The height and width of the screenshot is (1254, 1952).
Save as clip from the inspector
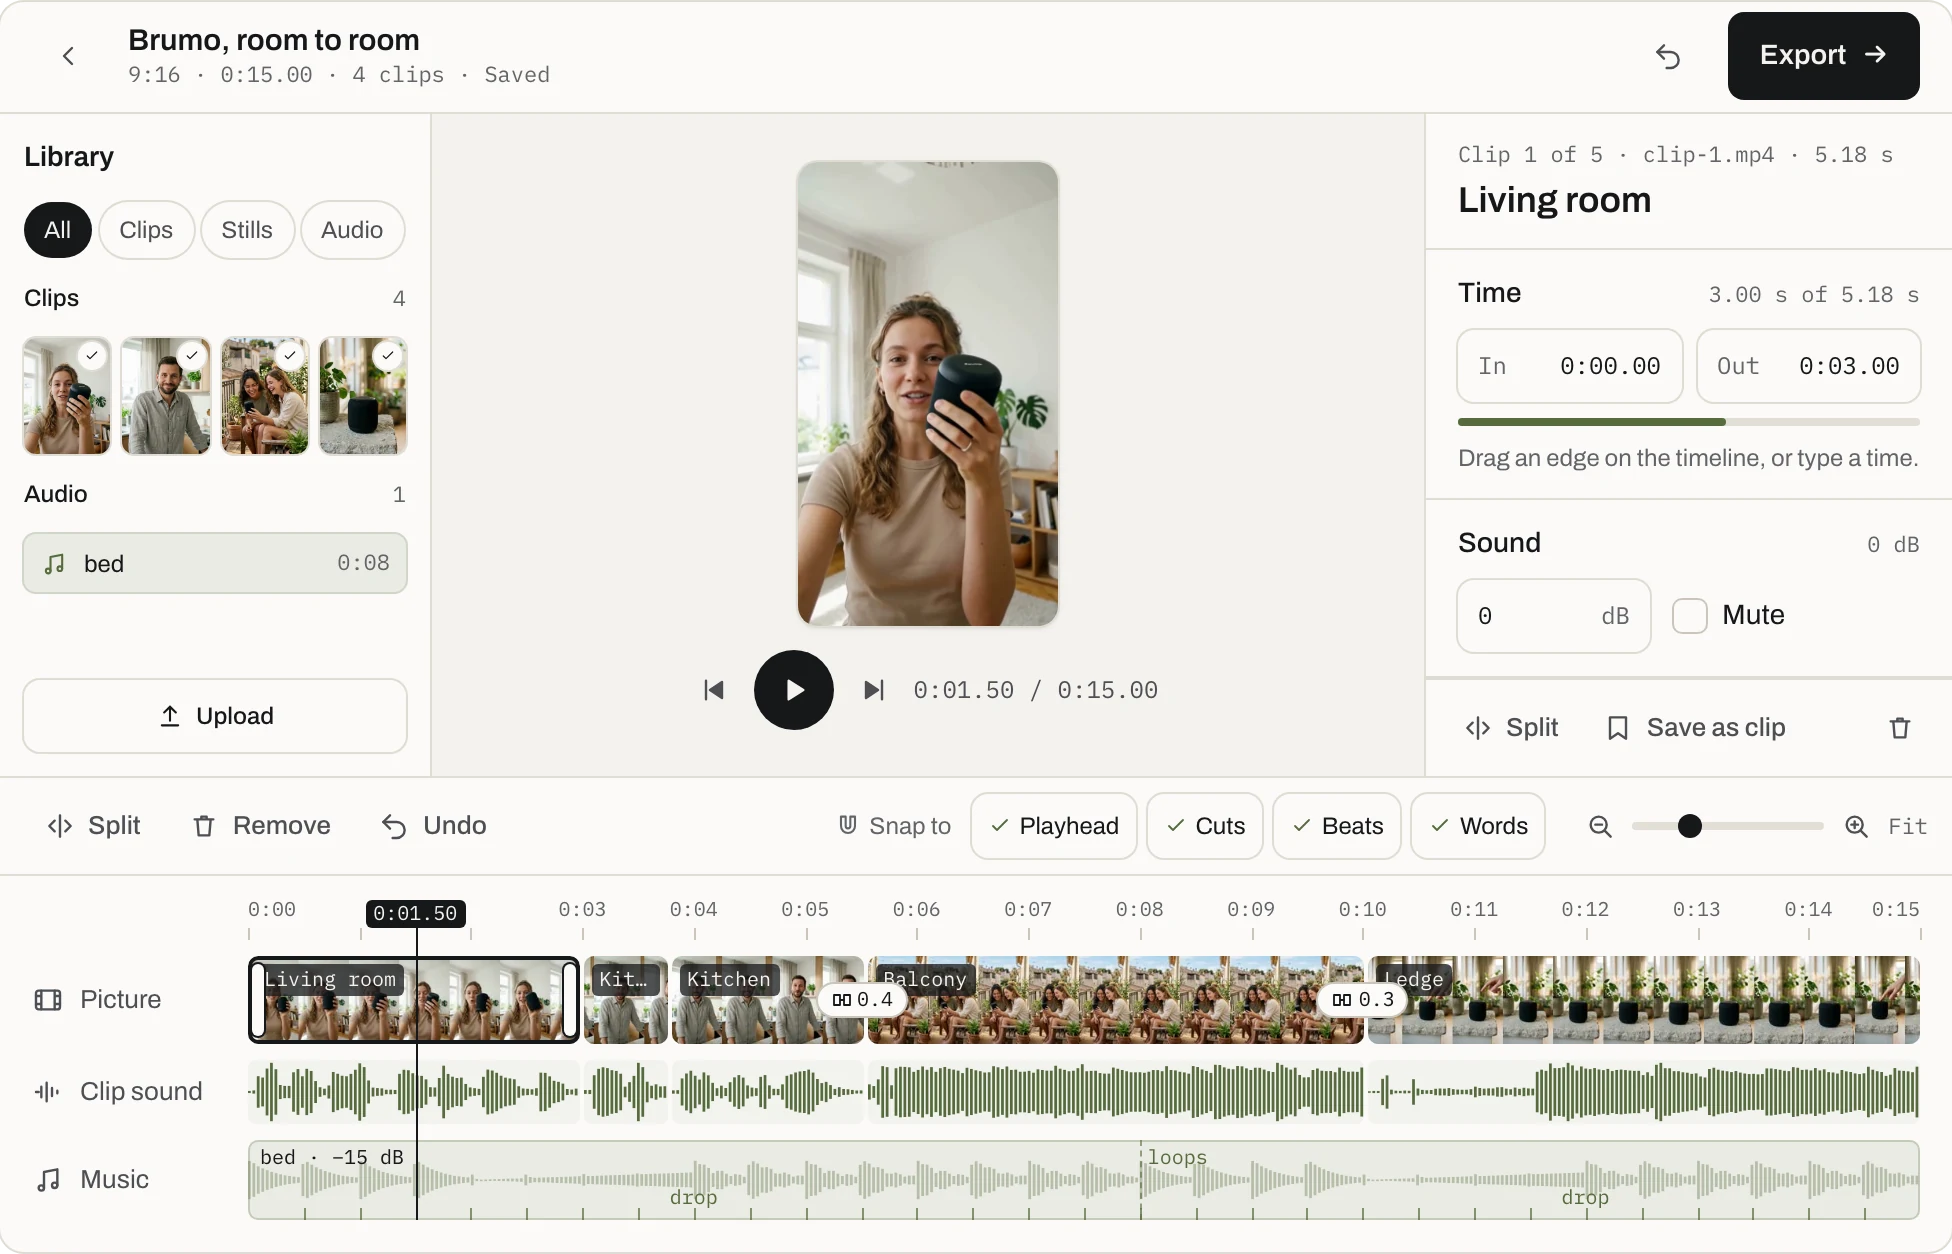1696,728
